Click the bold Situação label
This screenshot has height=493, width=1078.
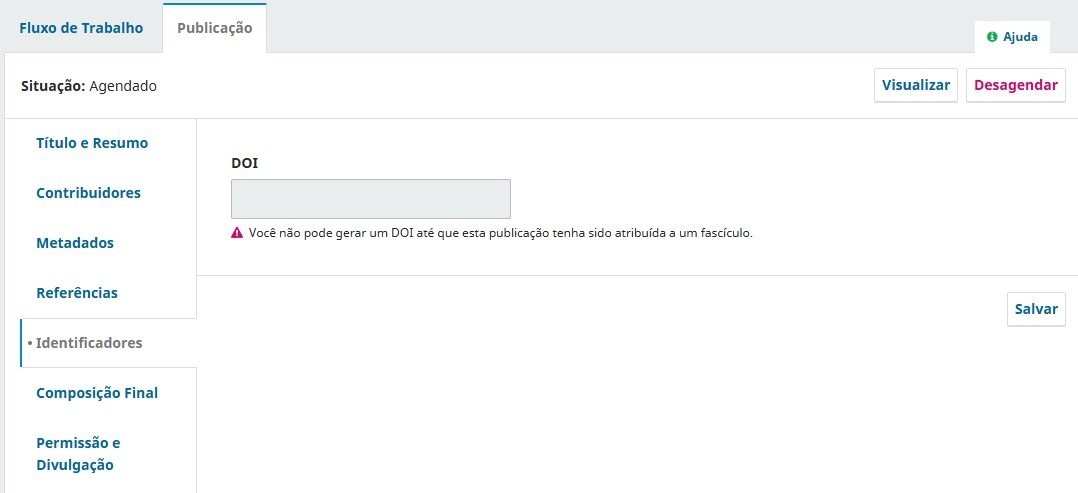tap(54, 87)
